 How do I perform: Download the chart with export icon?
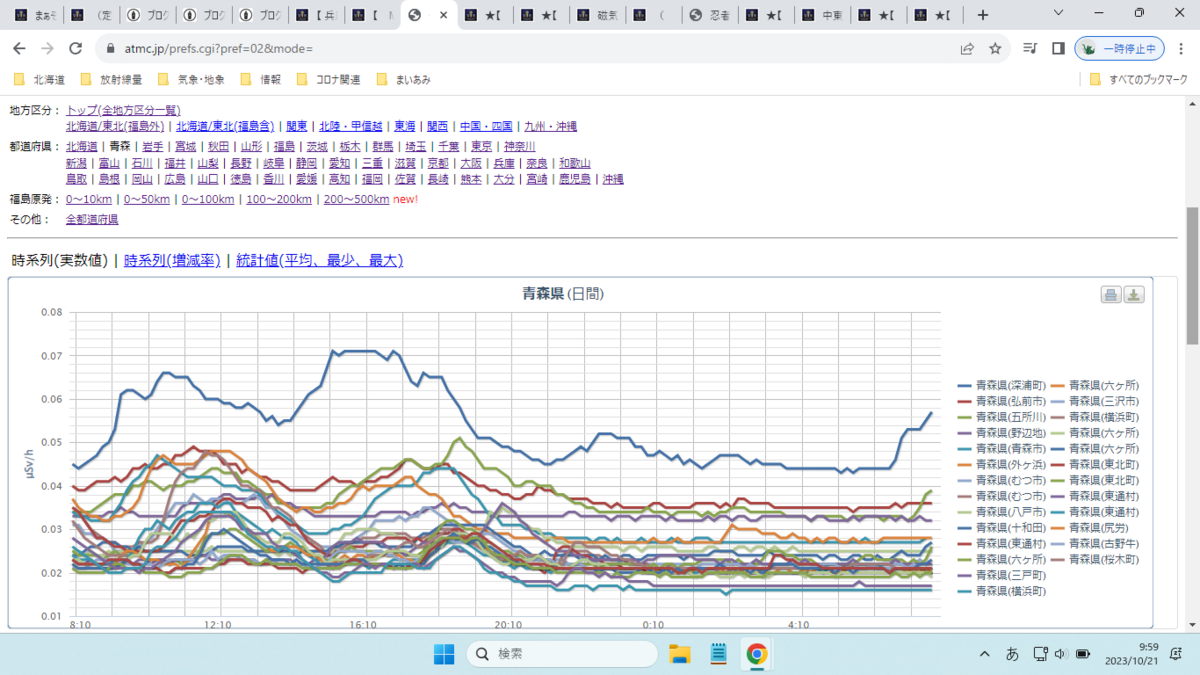point(1134,294)
